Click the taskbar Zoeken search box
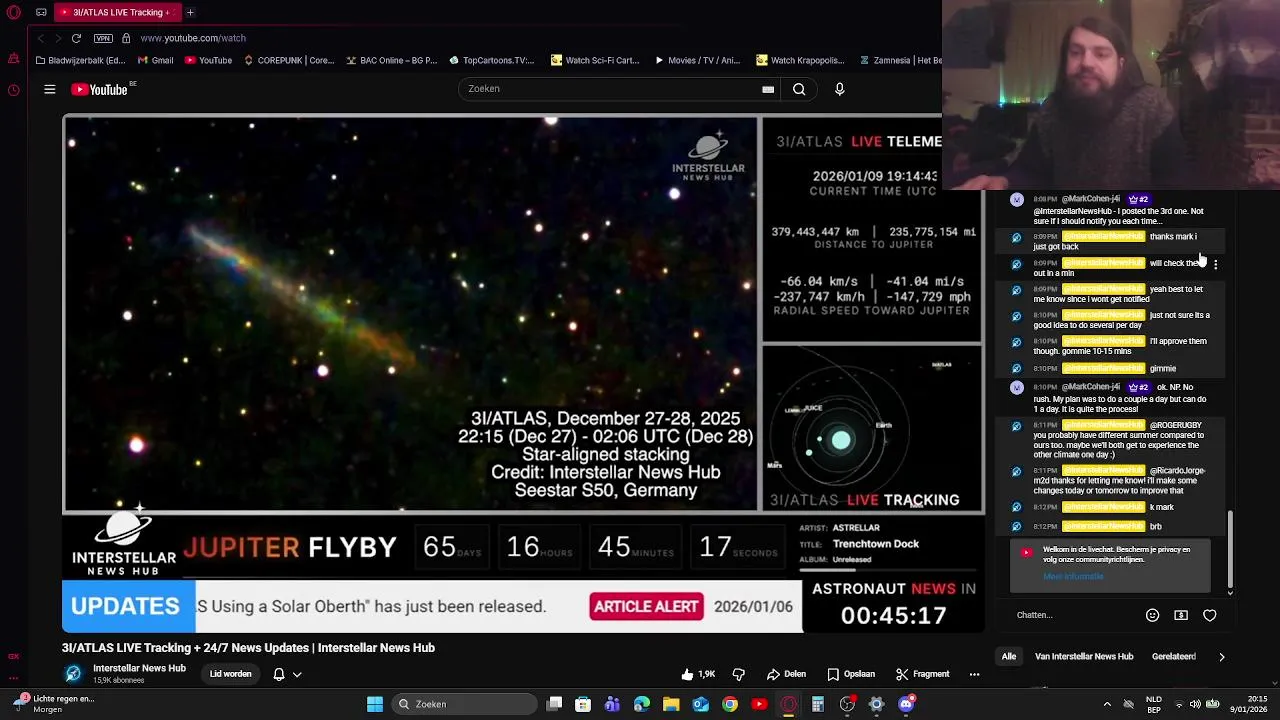This screenshot has height=720, width=1280. [x=463, y=704]
